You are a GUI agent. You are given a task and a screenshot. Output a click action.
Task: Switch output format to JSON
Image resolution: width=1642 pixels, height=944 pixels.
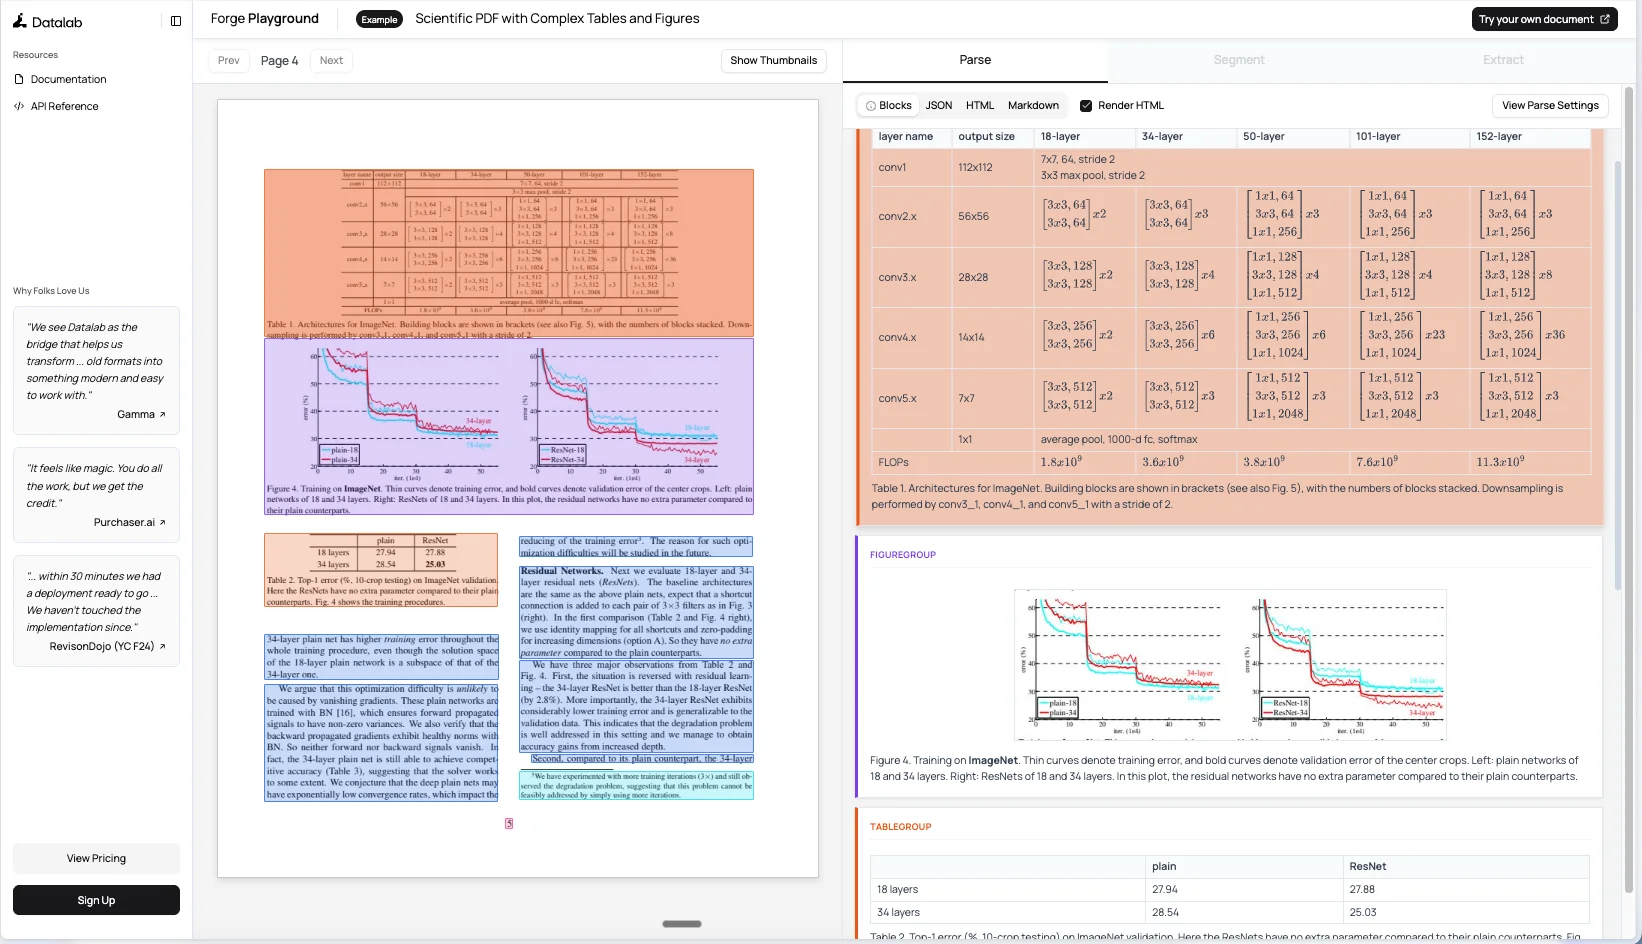coord(938,105)
